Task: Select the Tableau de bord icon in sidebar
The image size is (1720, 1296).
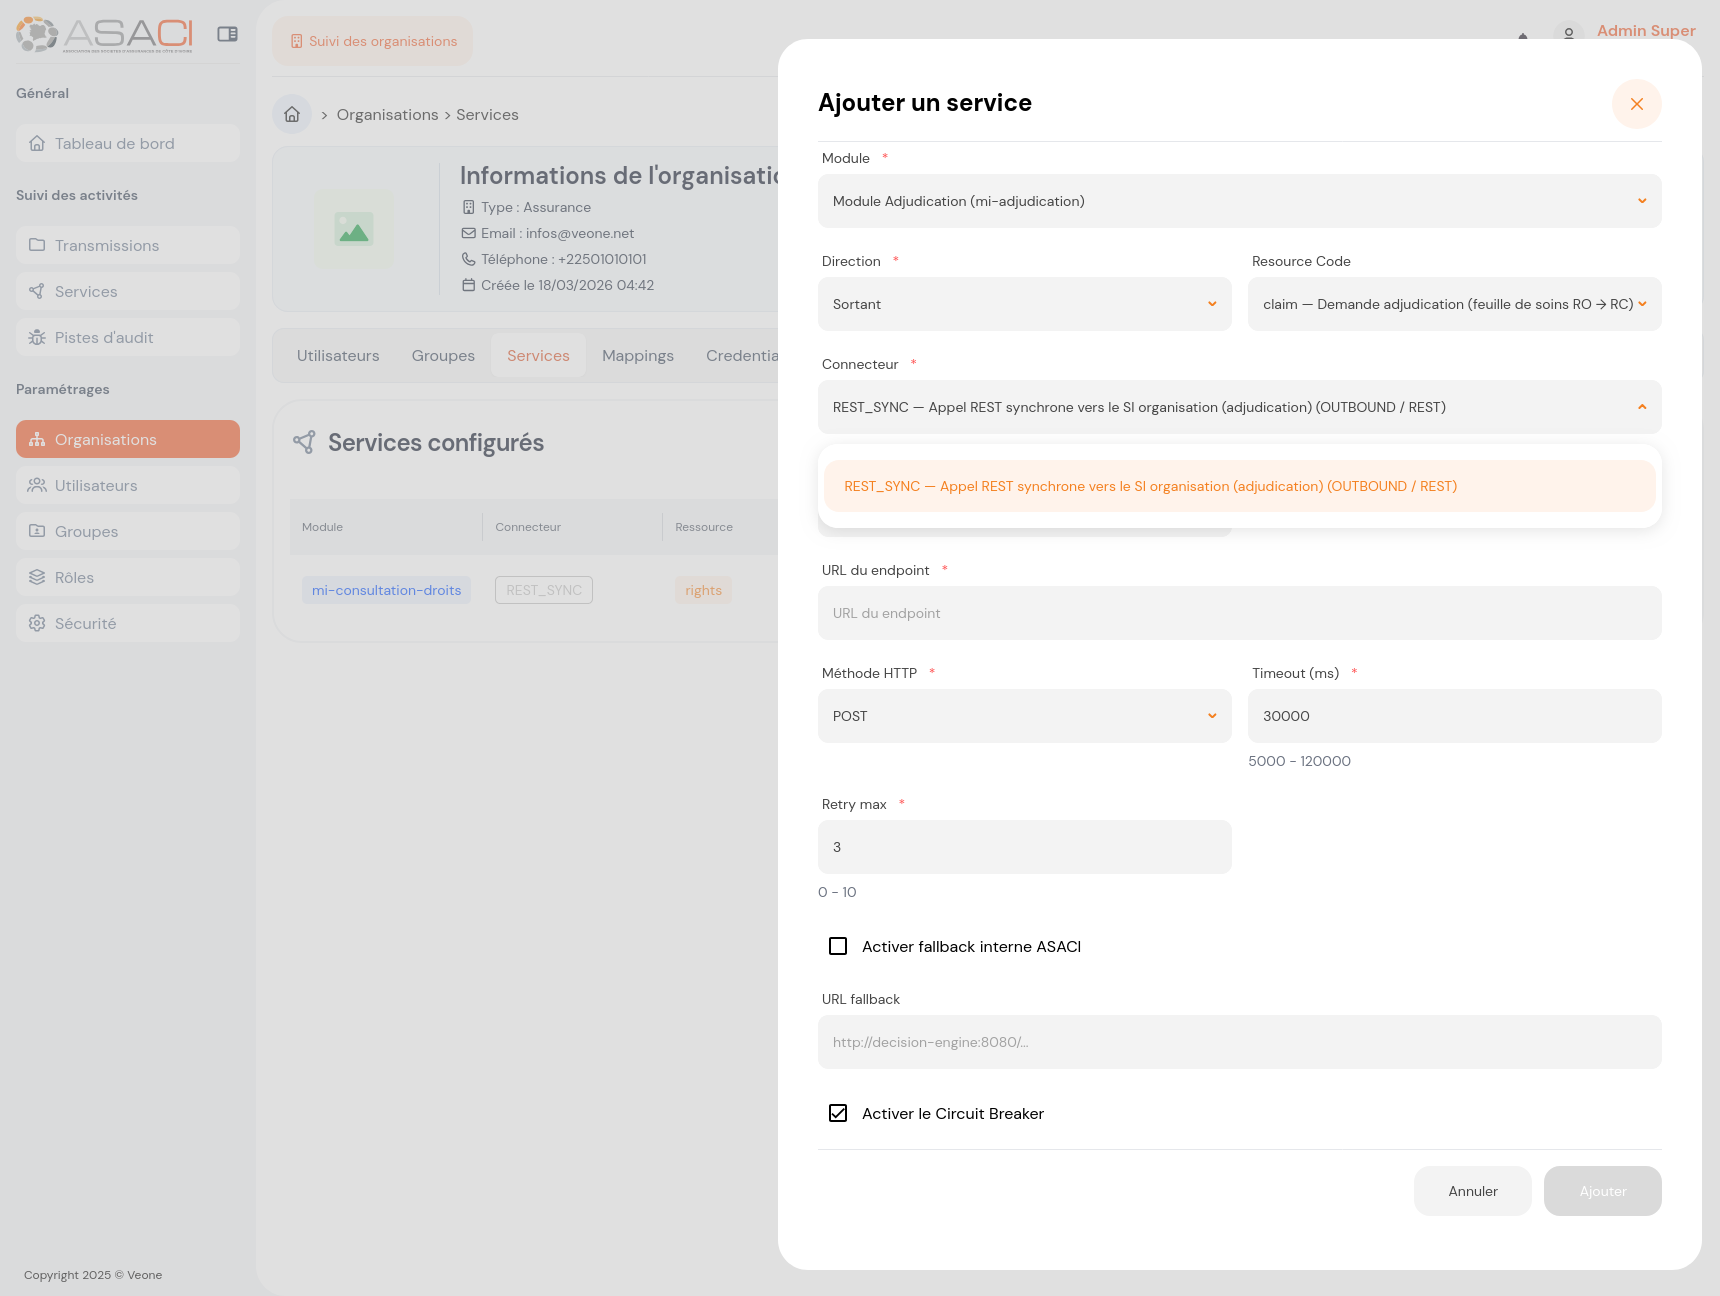Action: (37, 143)
